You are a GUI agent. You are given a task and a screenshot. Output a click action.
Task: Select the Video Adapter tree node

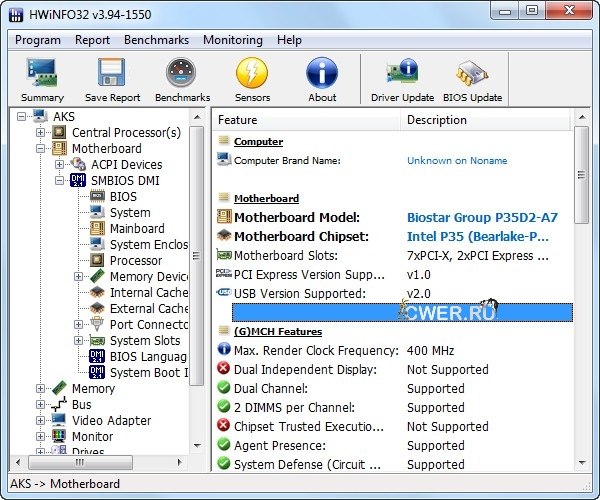(111, 421)
